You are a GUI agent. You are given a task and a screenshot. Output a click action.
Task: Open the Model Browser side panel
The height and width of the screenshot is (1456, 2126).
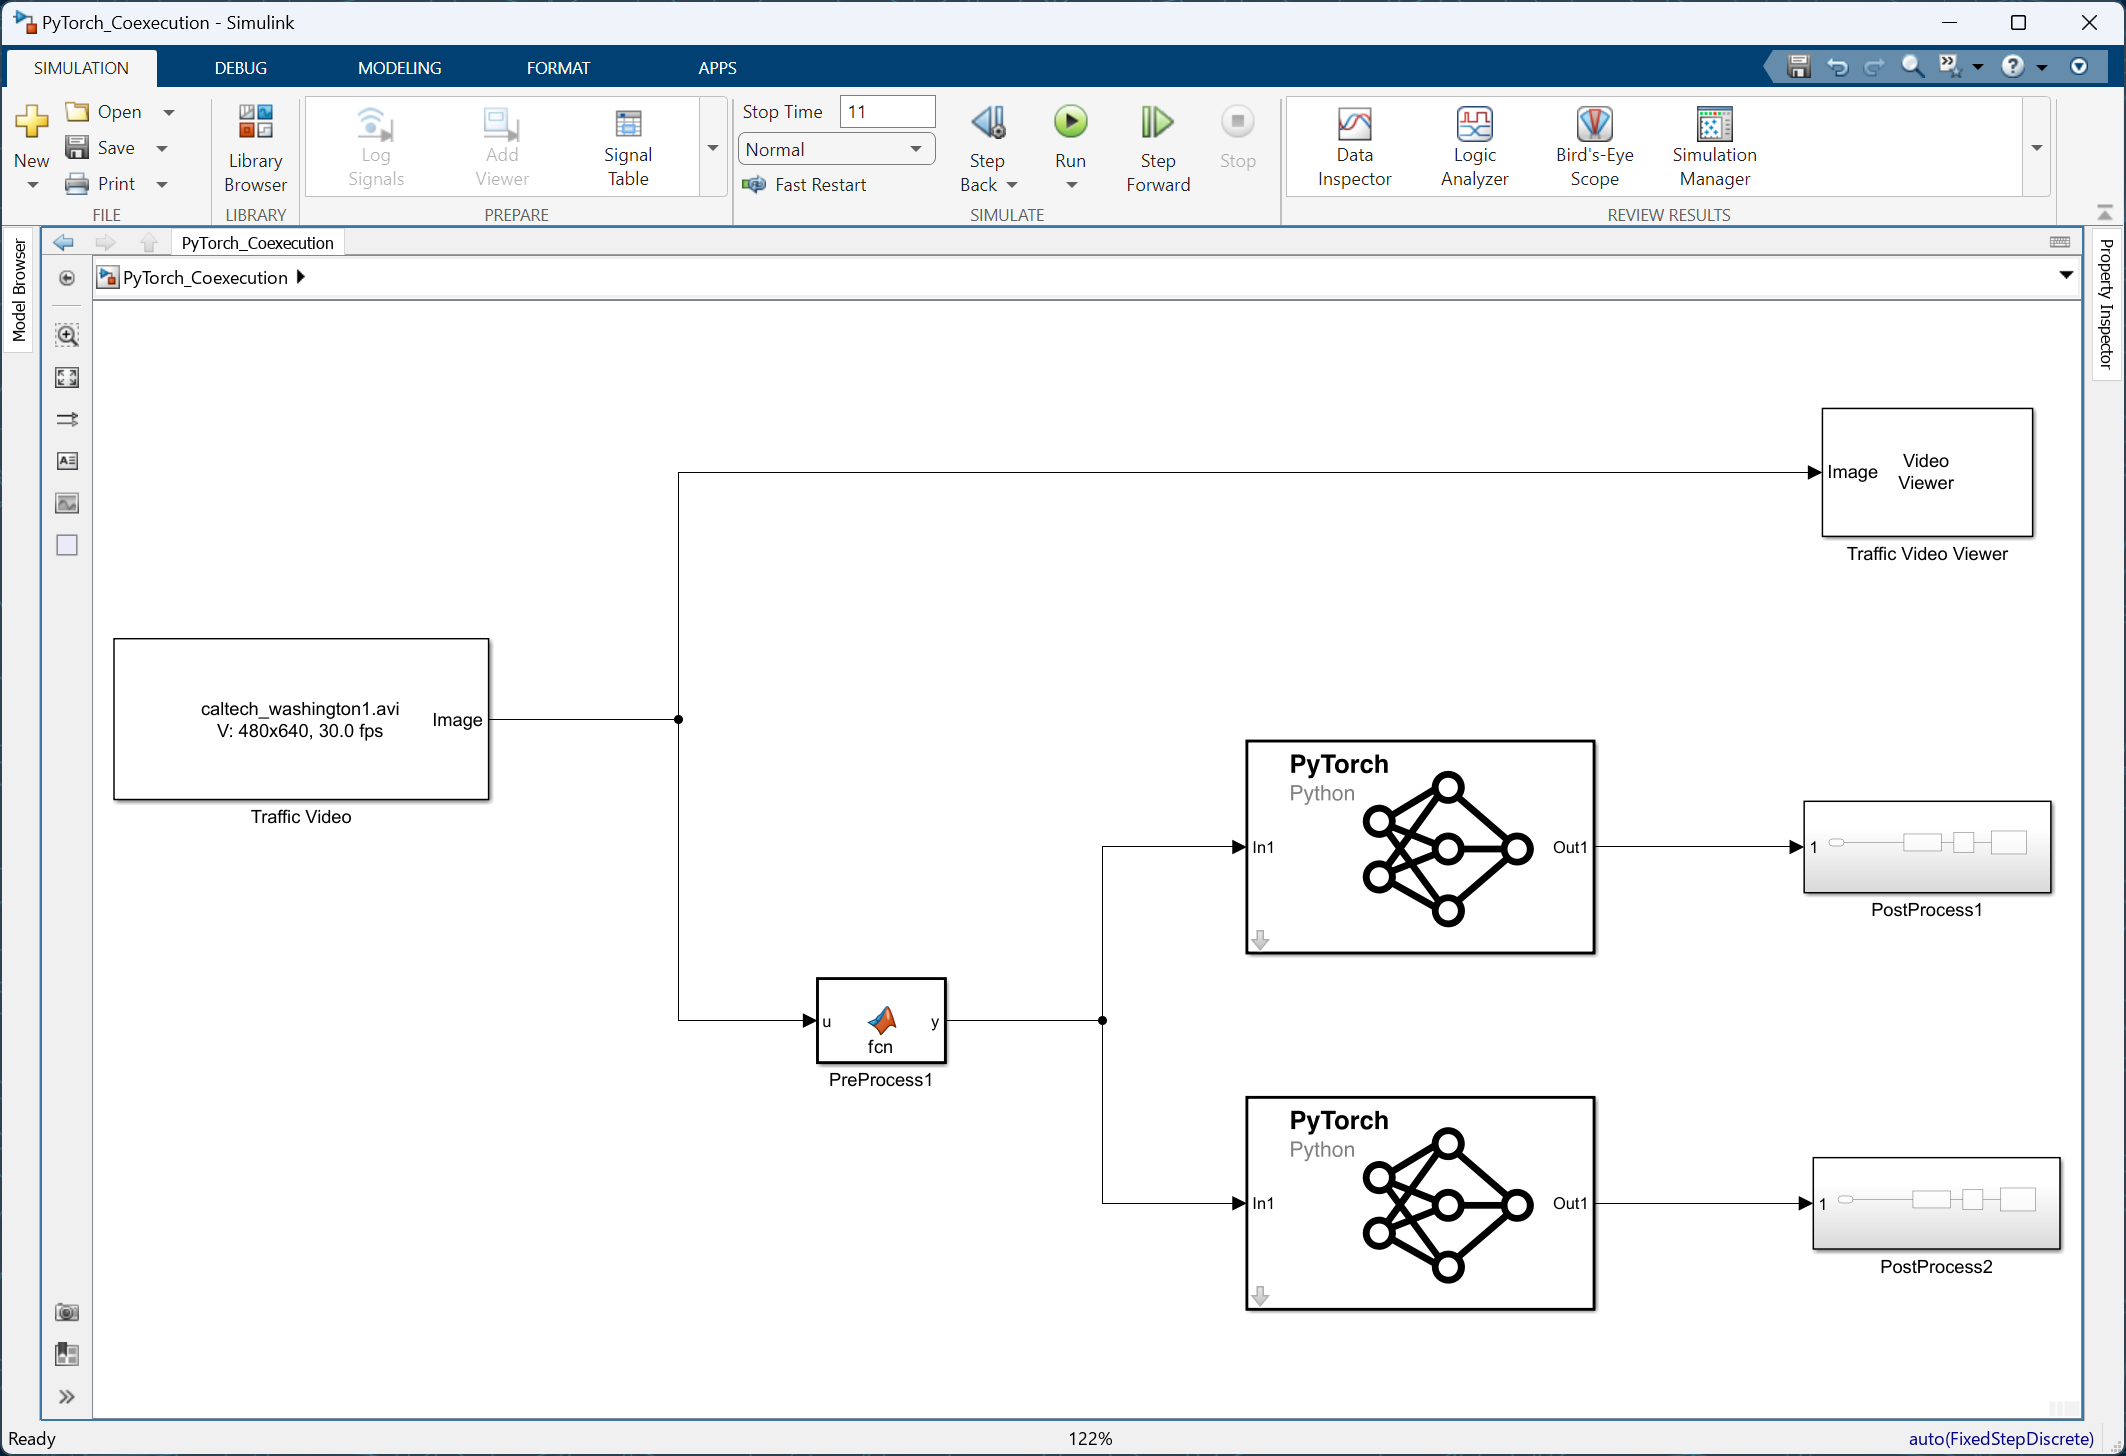[x=18, y=291]
